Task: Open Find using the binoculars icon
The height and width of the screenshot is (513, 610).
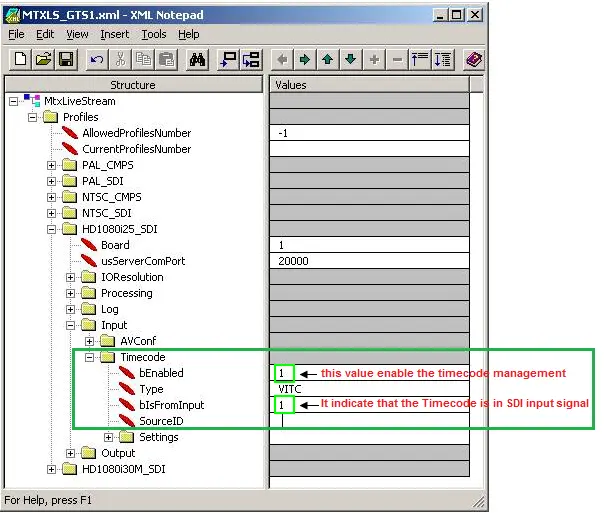Action: click(197, 59)
